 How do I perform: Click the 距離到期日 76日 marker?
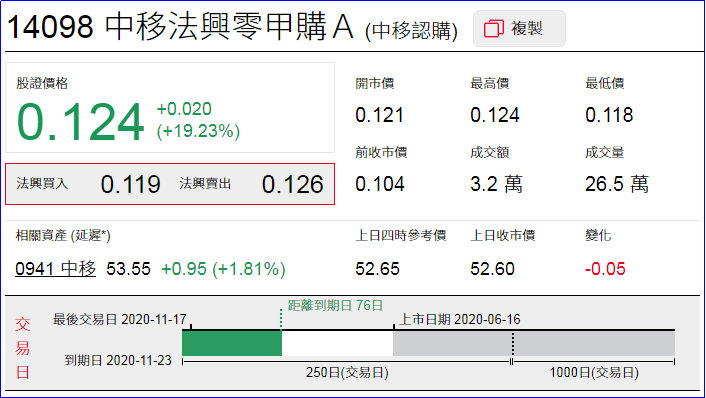coord(335,306)
